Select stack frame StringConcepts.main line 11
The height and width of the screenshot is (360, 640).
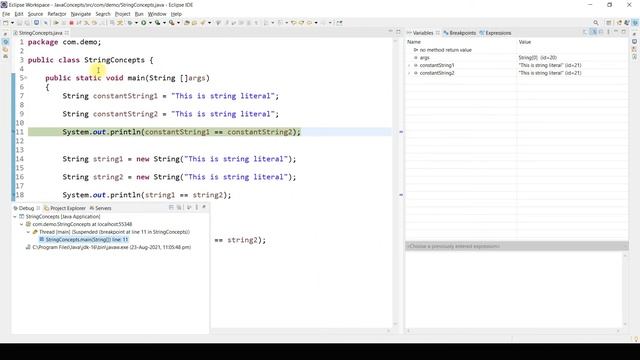pos(83,240)
